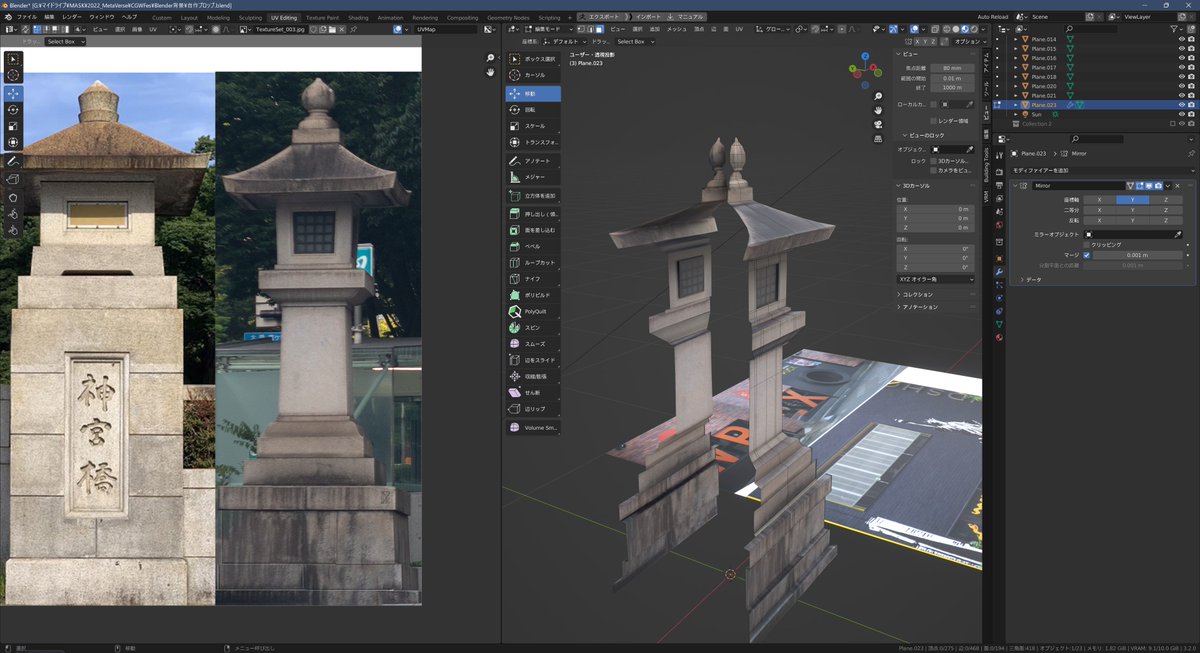
Task: Expand the Sun item in outliner
Action: point(1016,114)
